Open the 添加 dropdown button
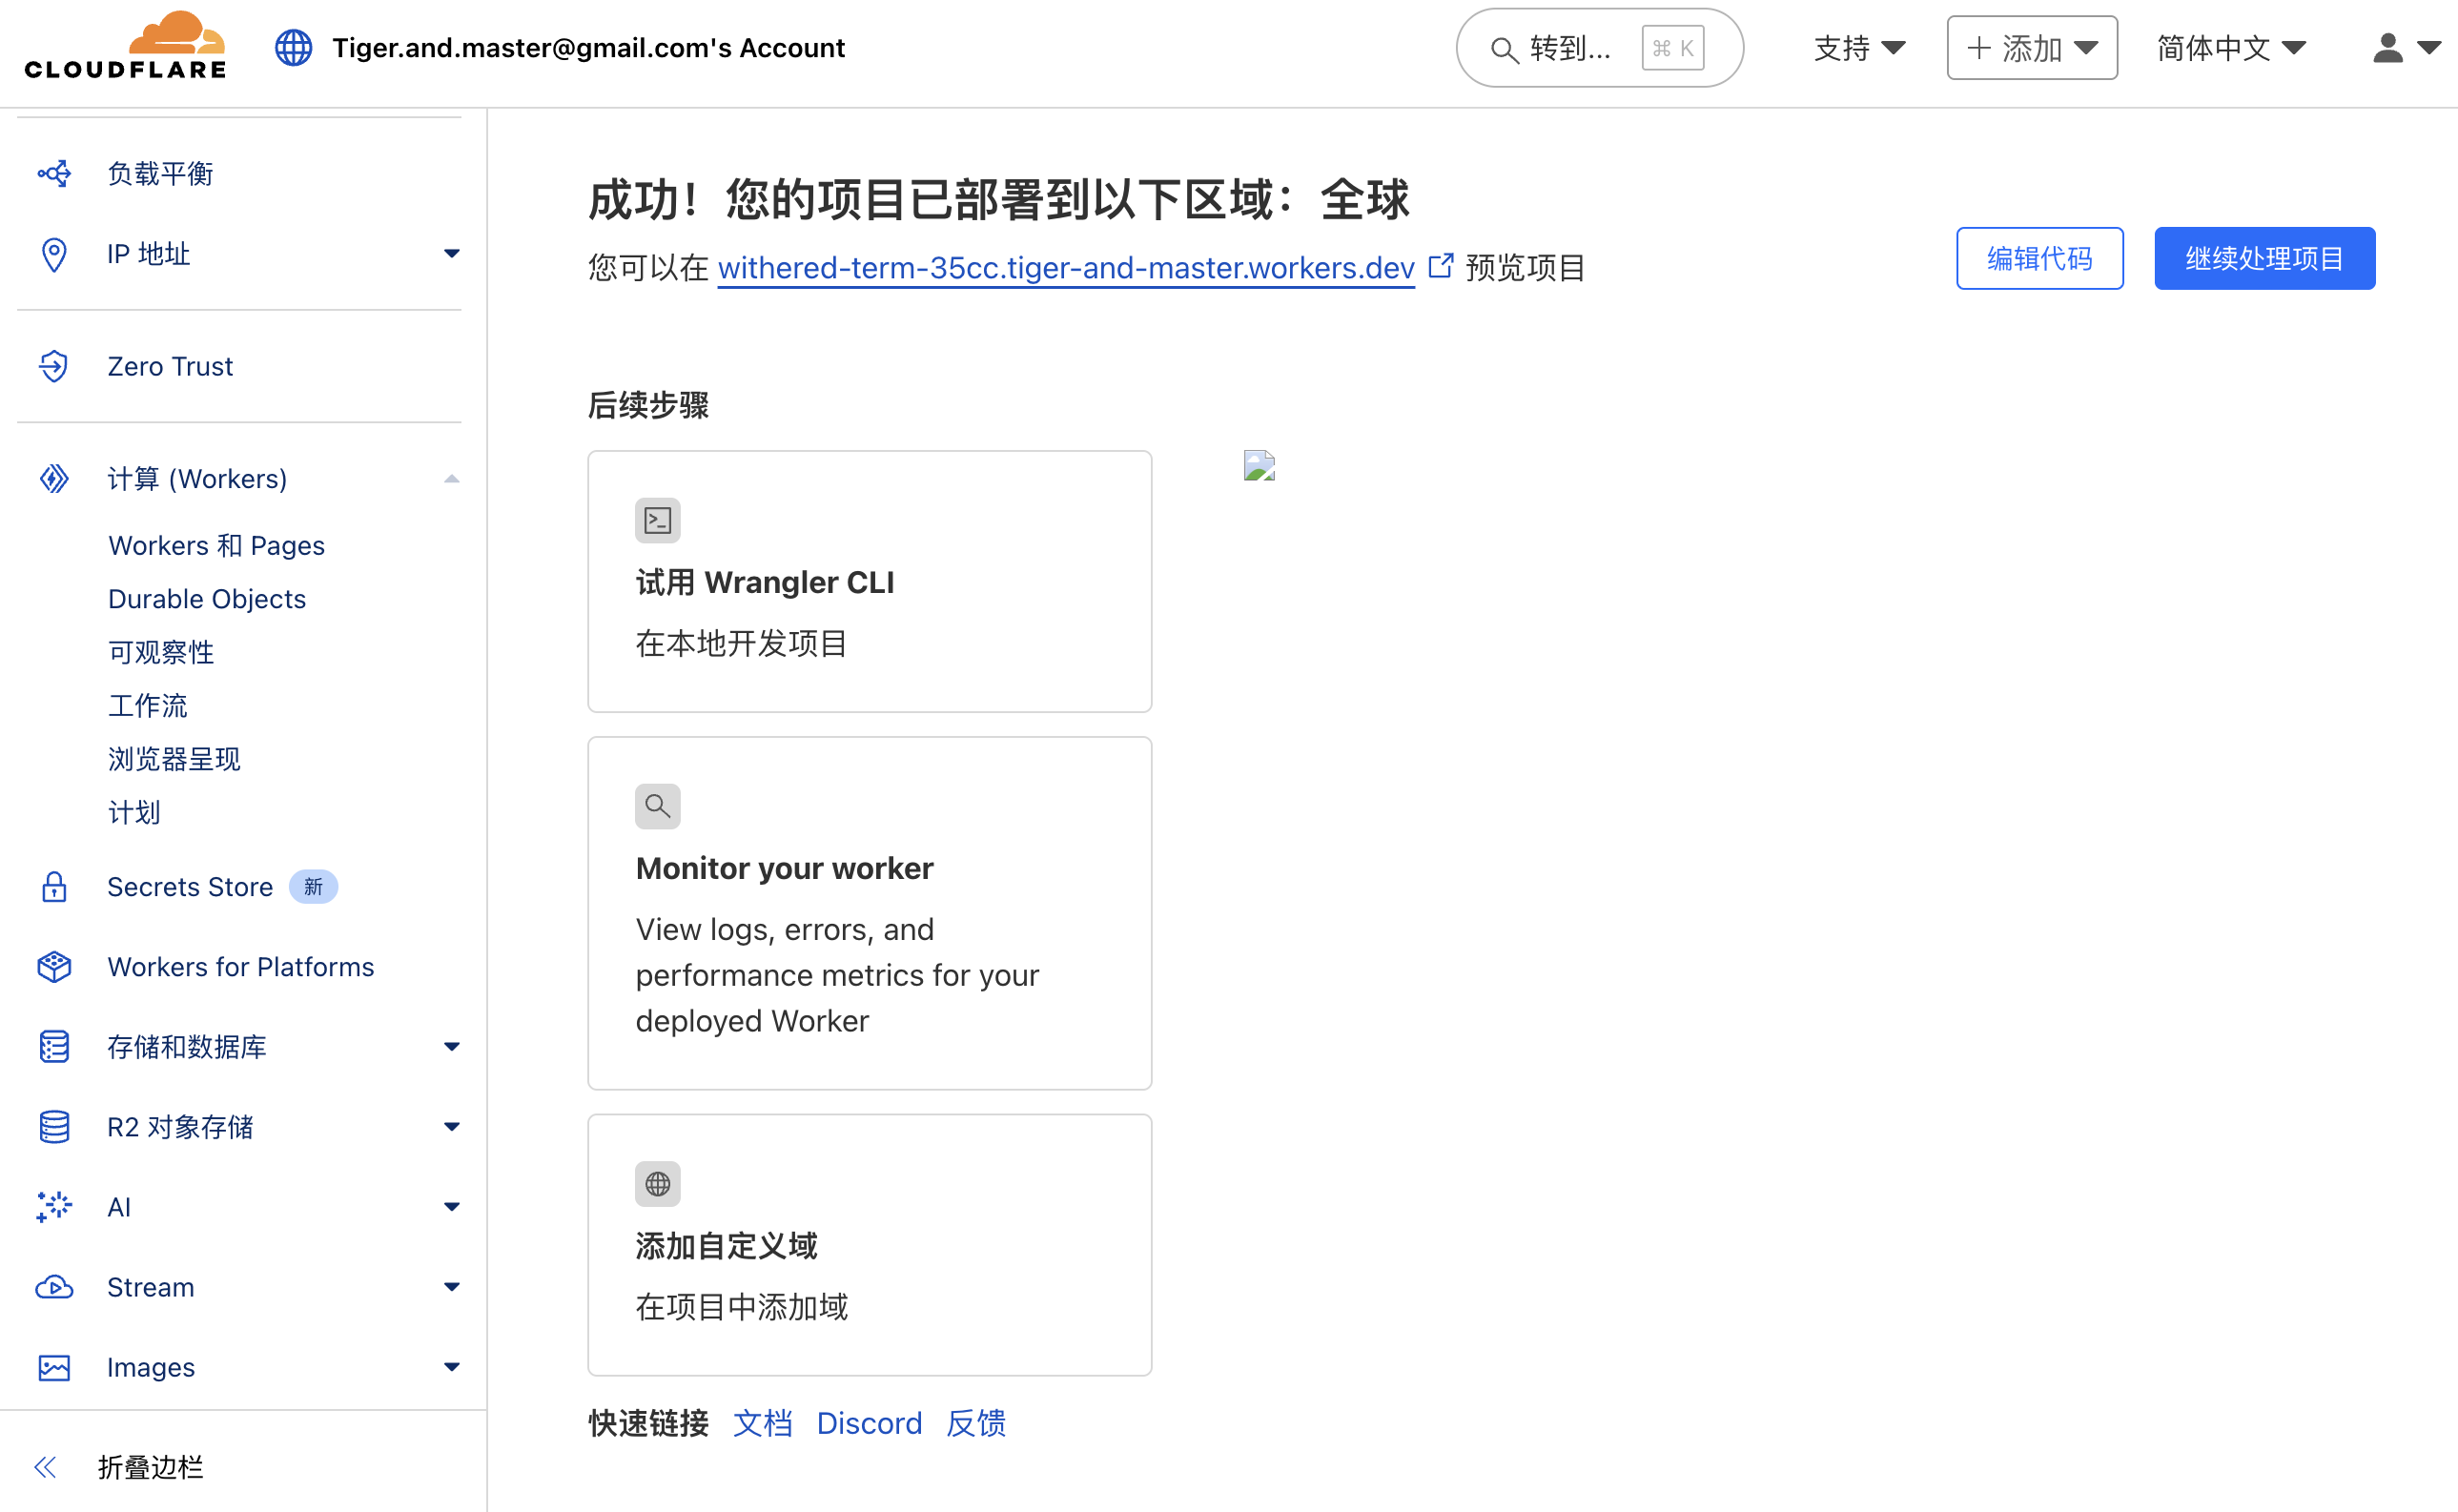 click(x=2032, y=48)
